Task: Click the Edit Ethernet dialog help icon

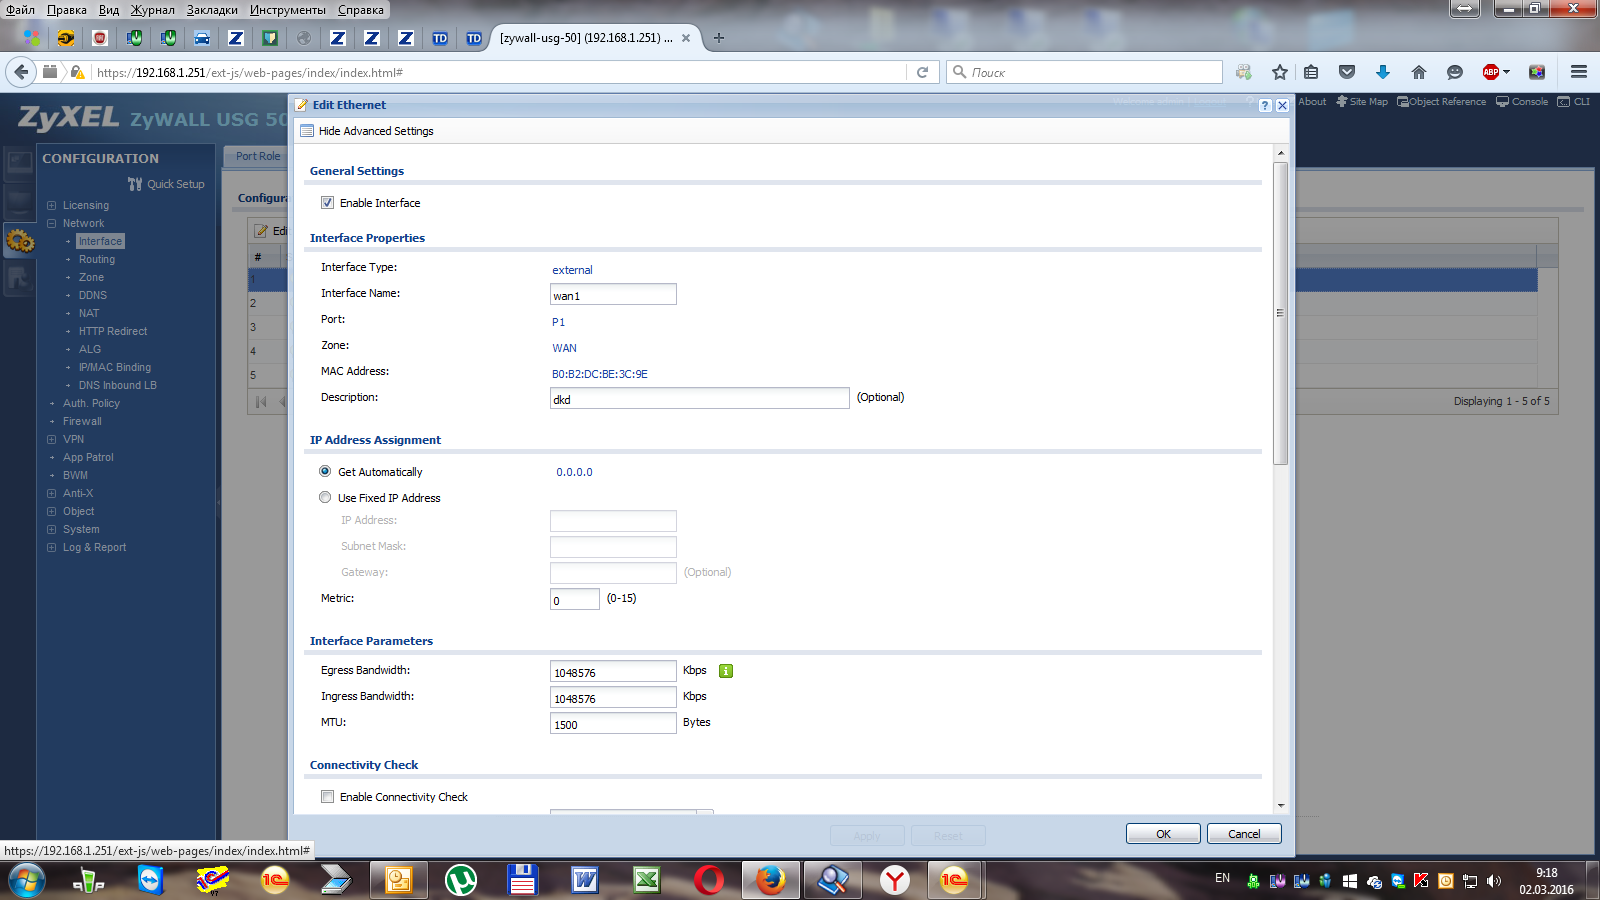Action: [x=1265, y=106]
